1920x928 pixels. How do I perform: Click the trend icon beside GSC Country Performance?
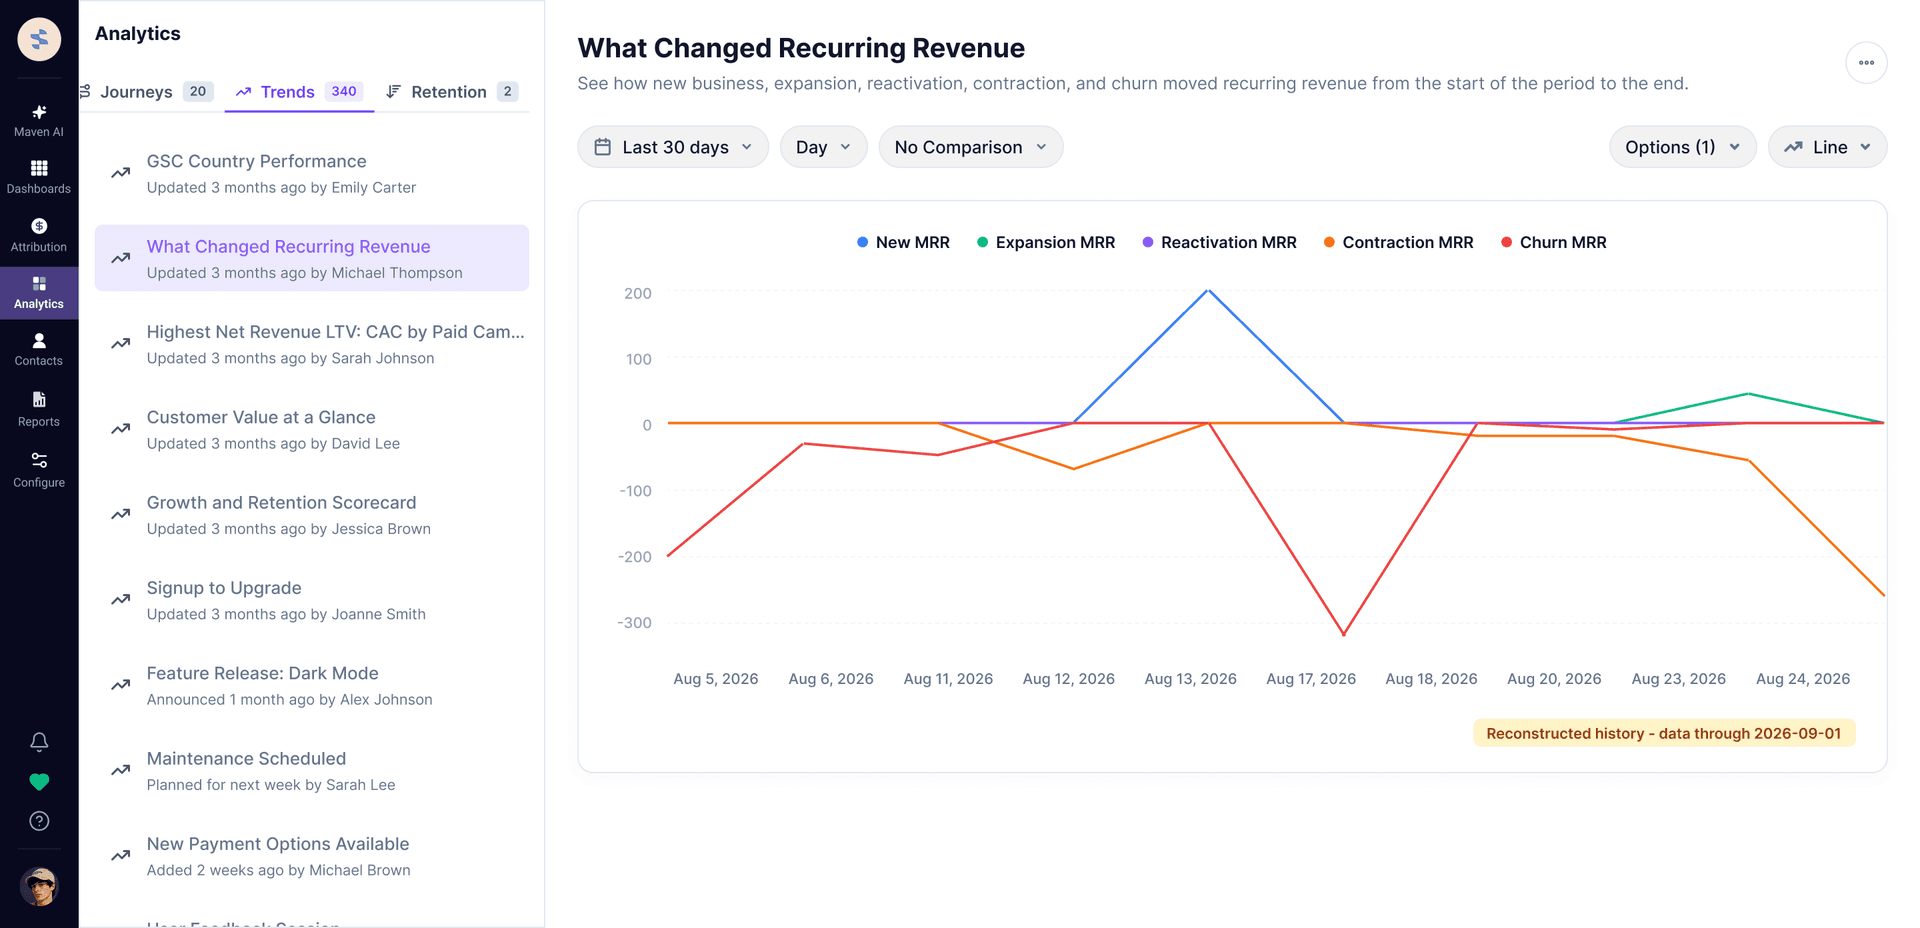point(121,173)
